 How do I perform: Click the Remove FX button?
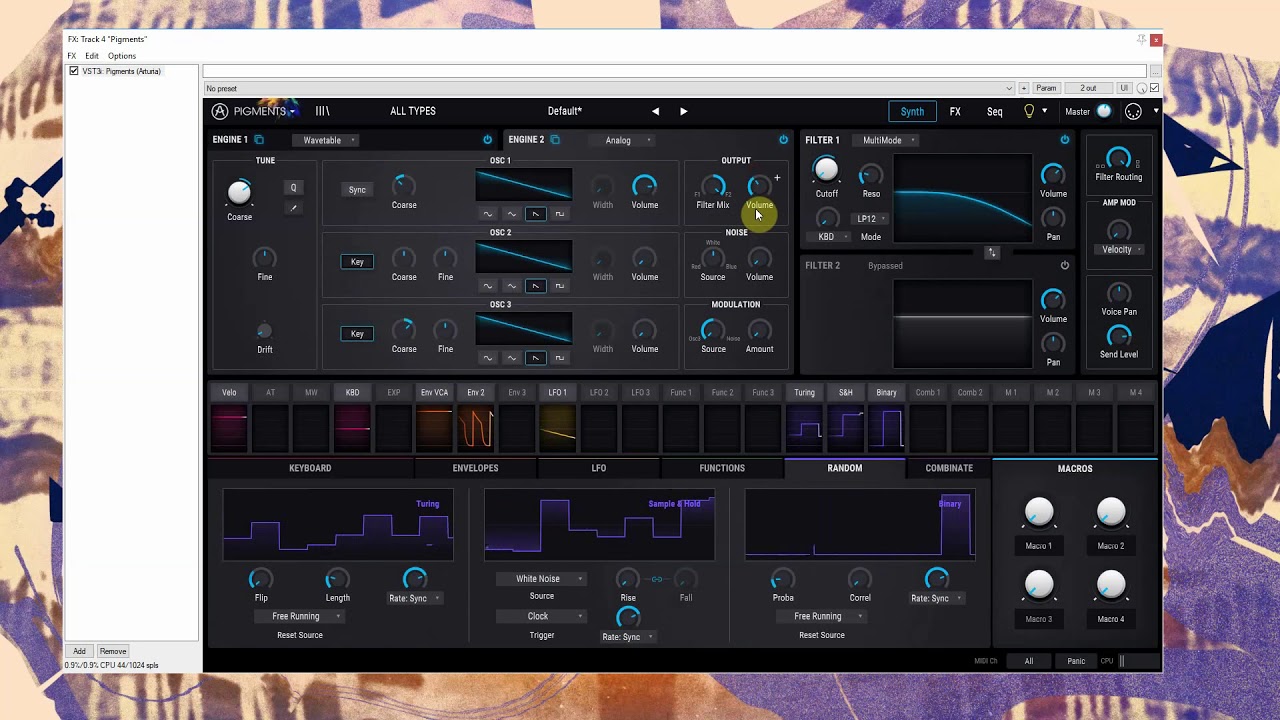click(113, 651)
